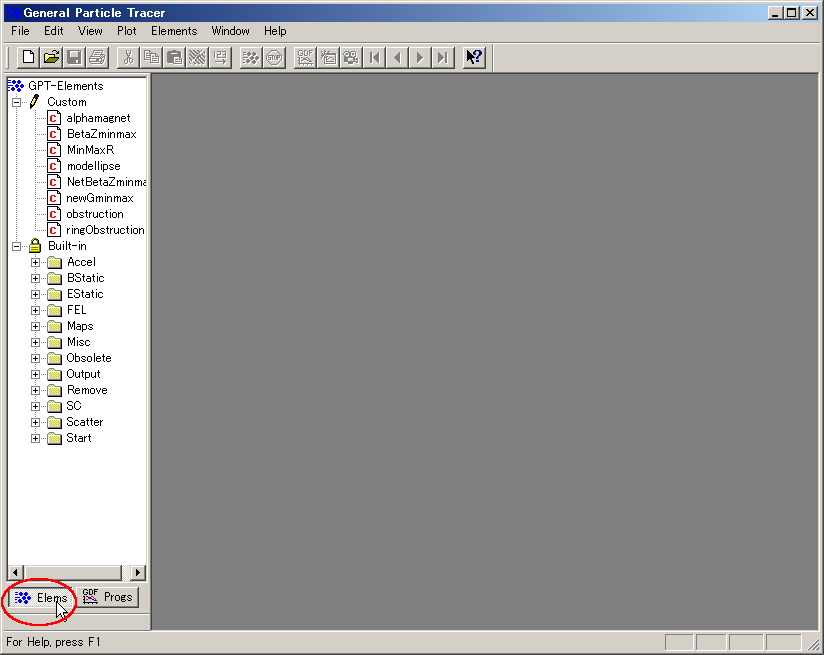The image size is (824, 655).
Task: Expand the Scatter folder node
Action: point(35,422)
